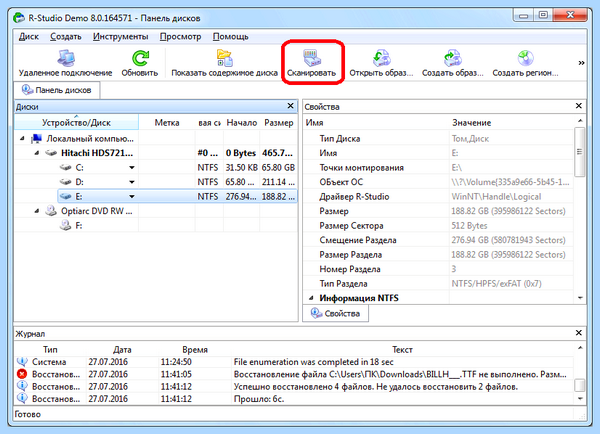The width and height of the screenshot is (600, 434).
Task: Click the Создать регион toolbar icon
Action: click(525, 63)
